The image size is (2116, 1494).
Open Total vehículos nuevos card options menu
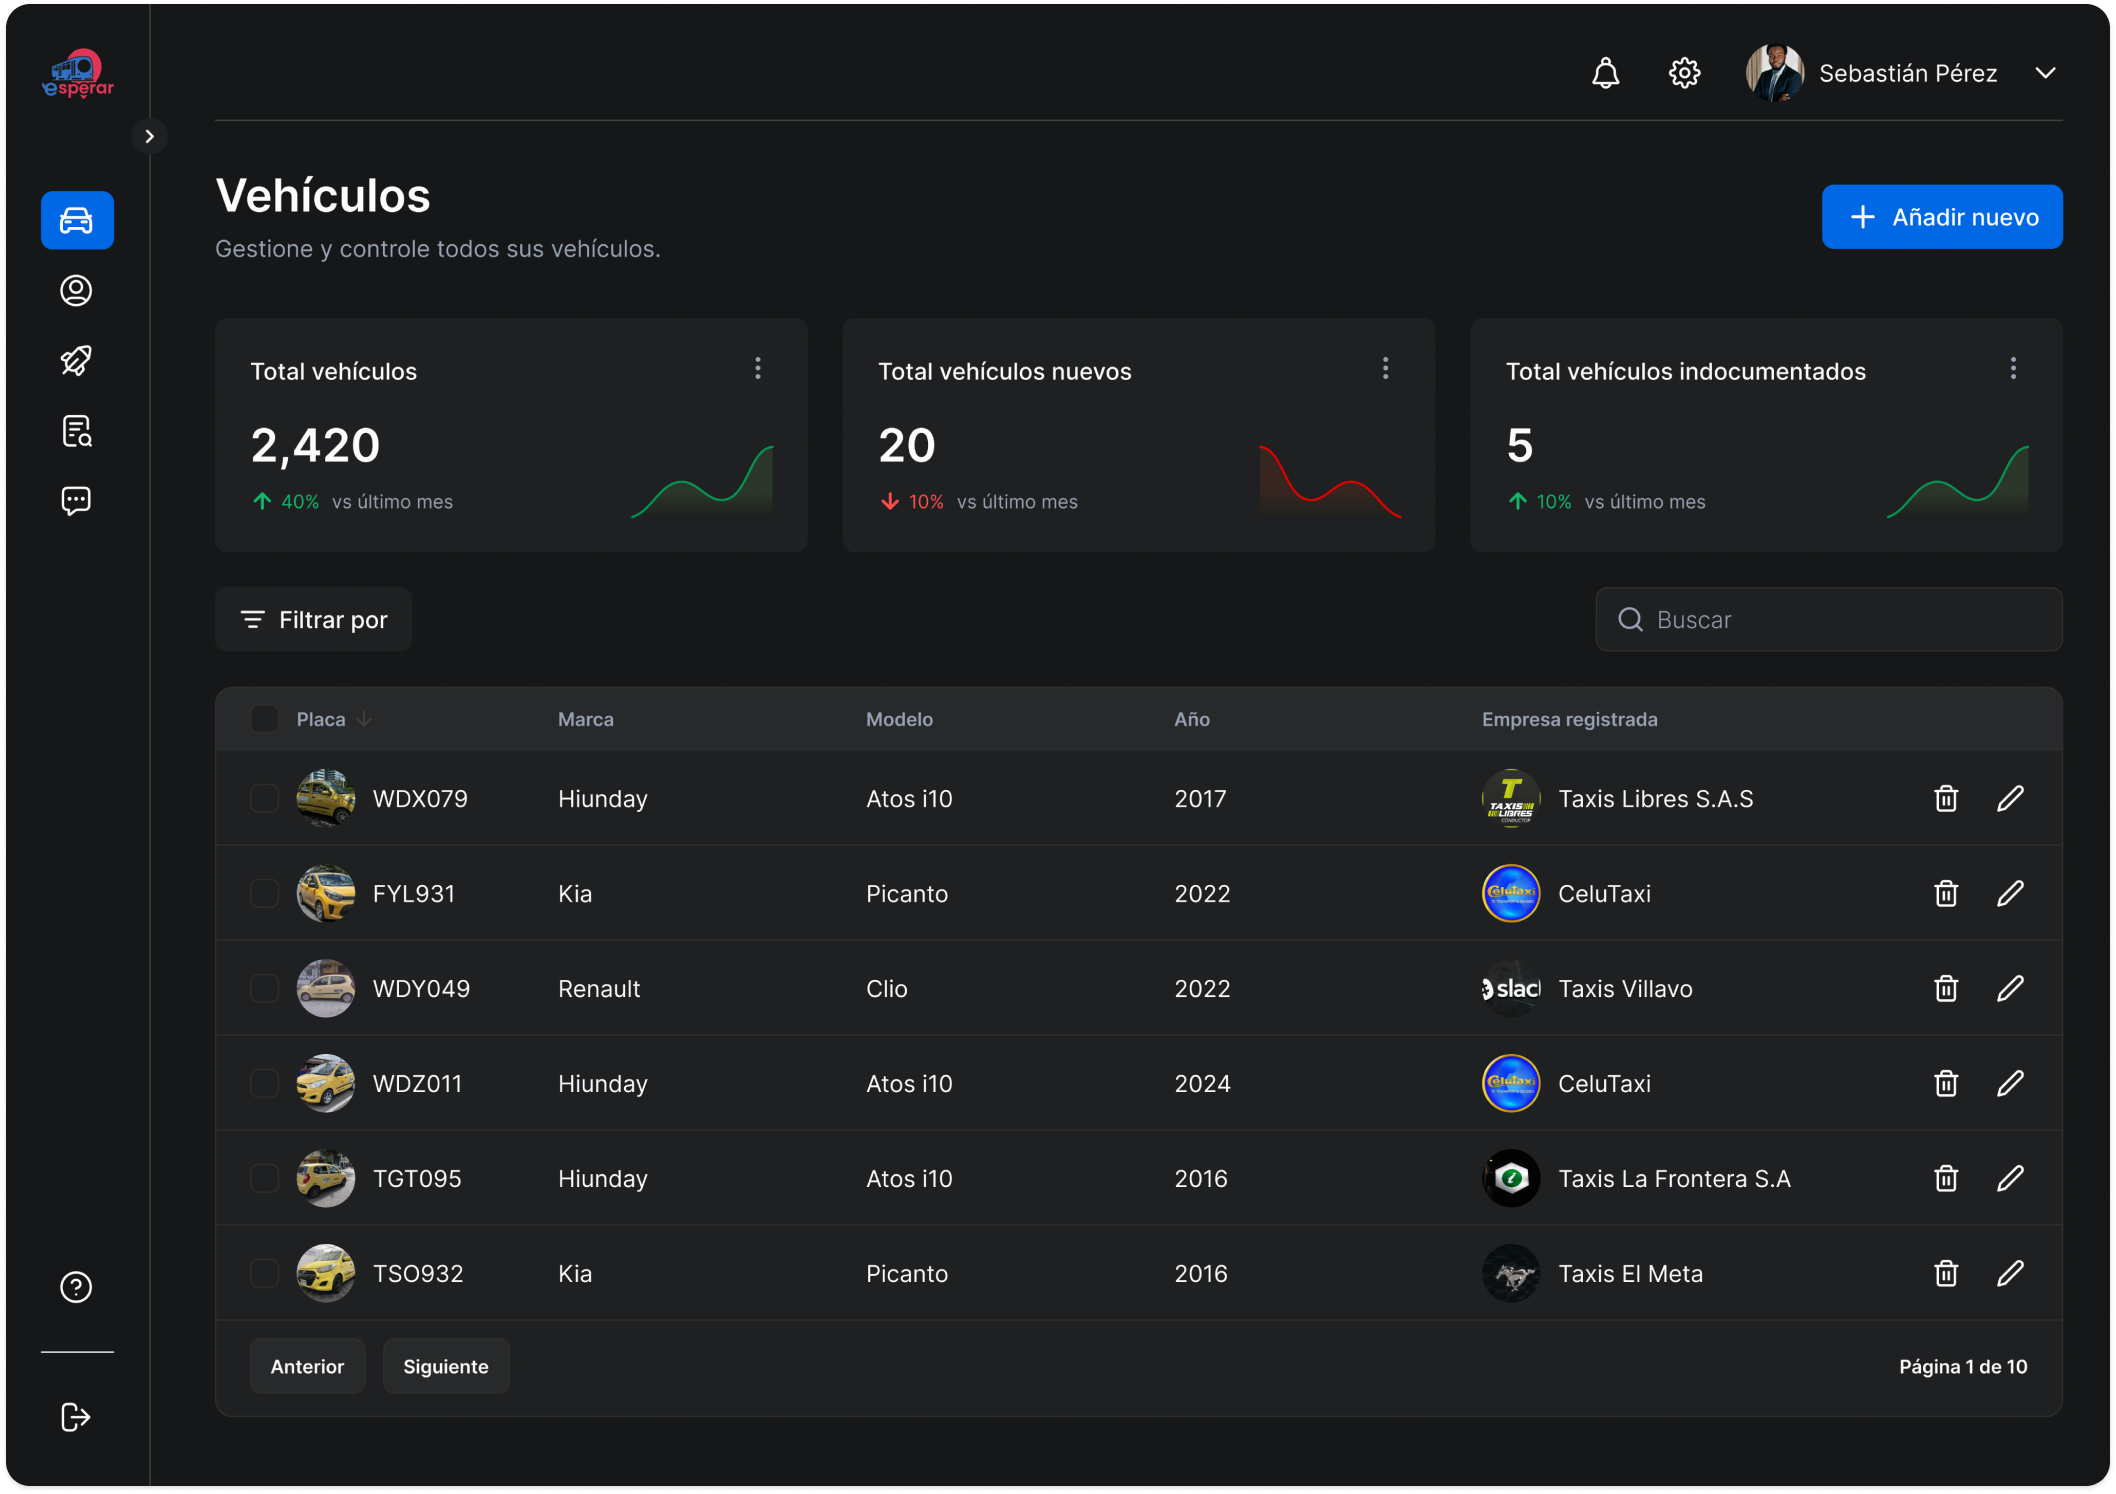coord(1385,369)
